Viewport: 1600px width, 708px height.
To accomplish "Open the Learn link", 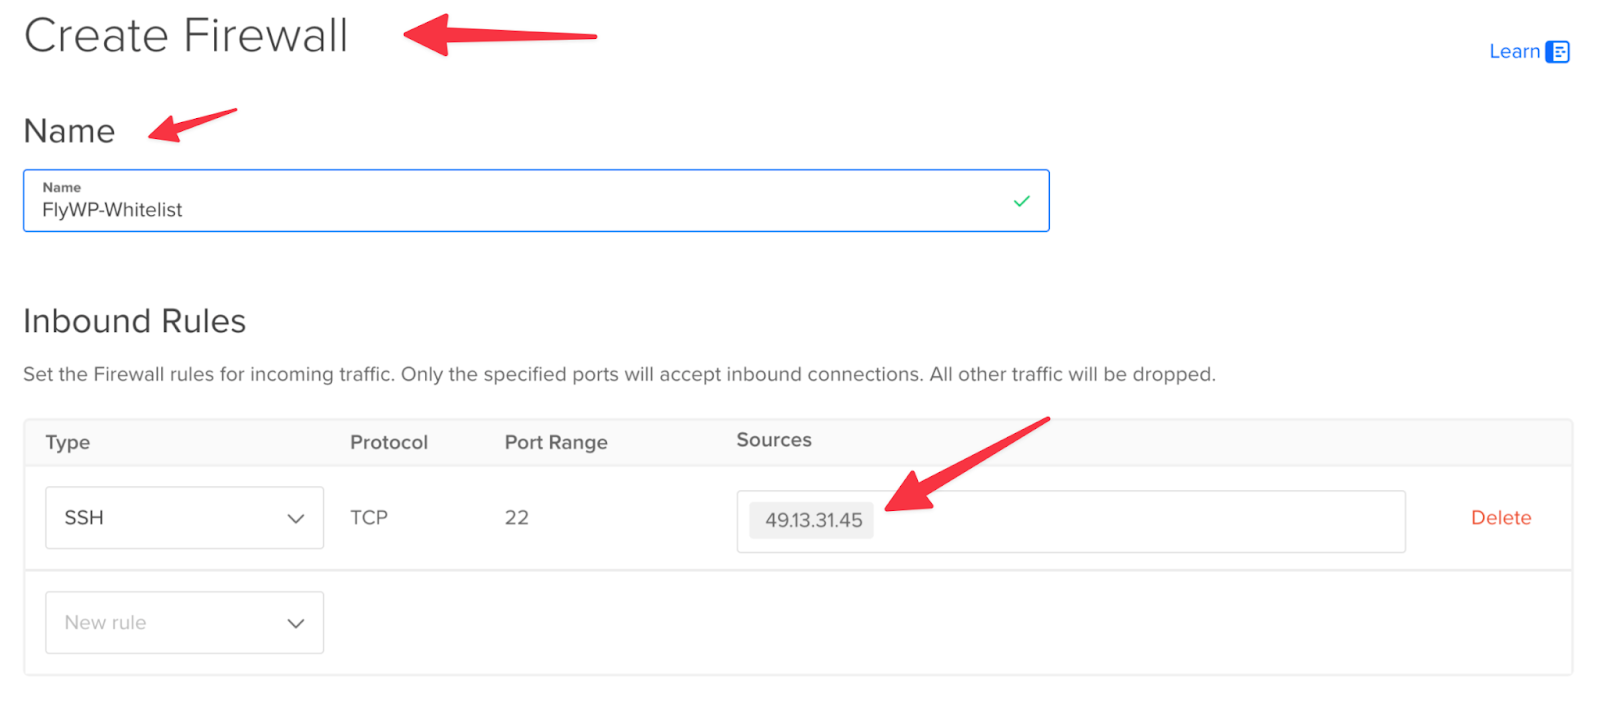I will (x=1514, y=52).
